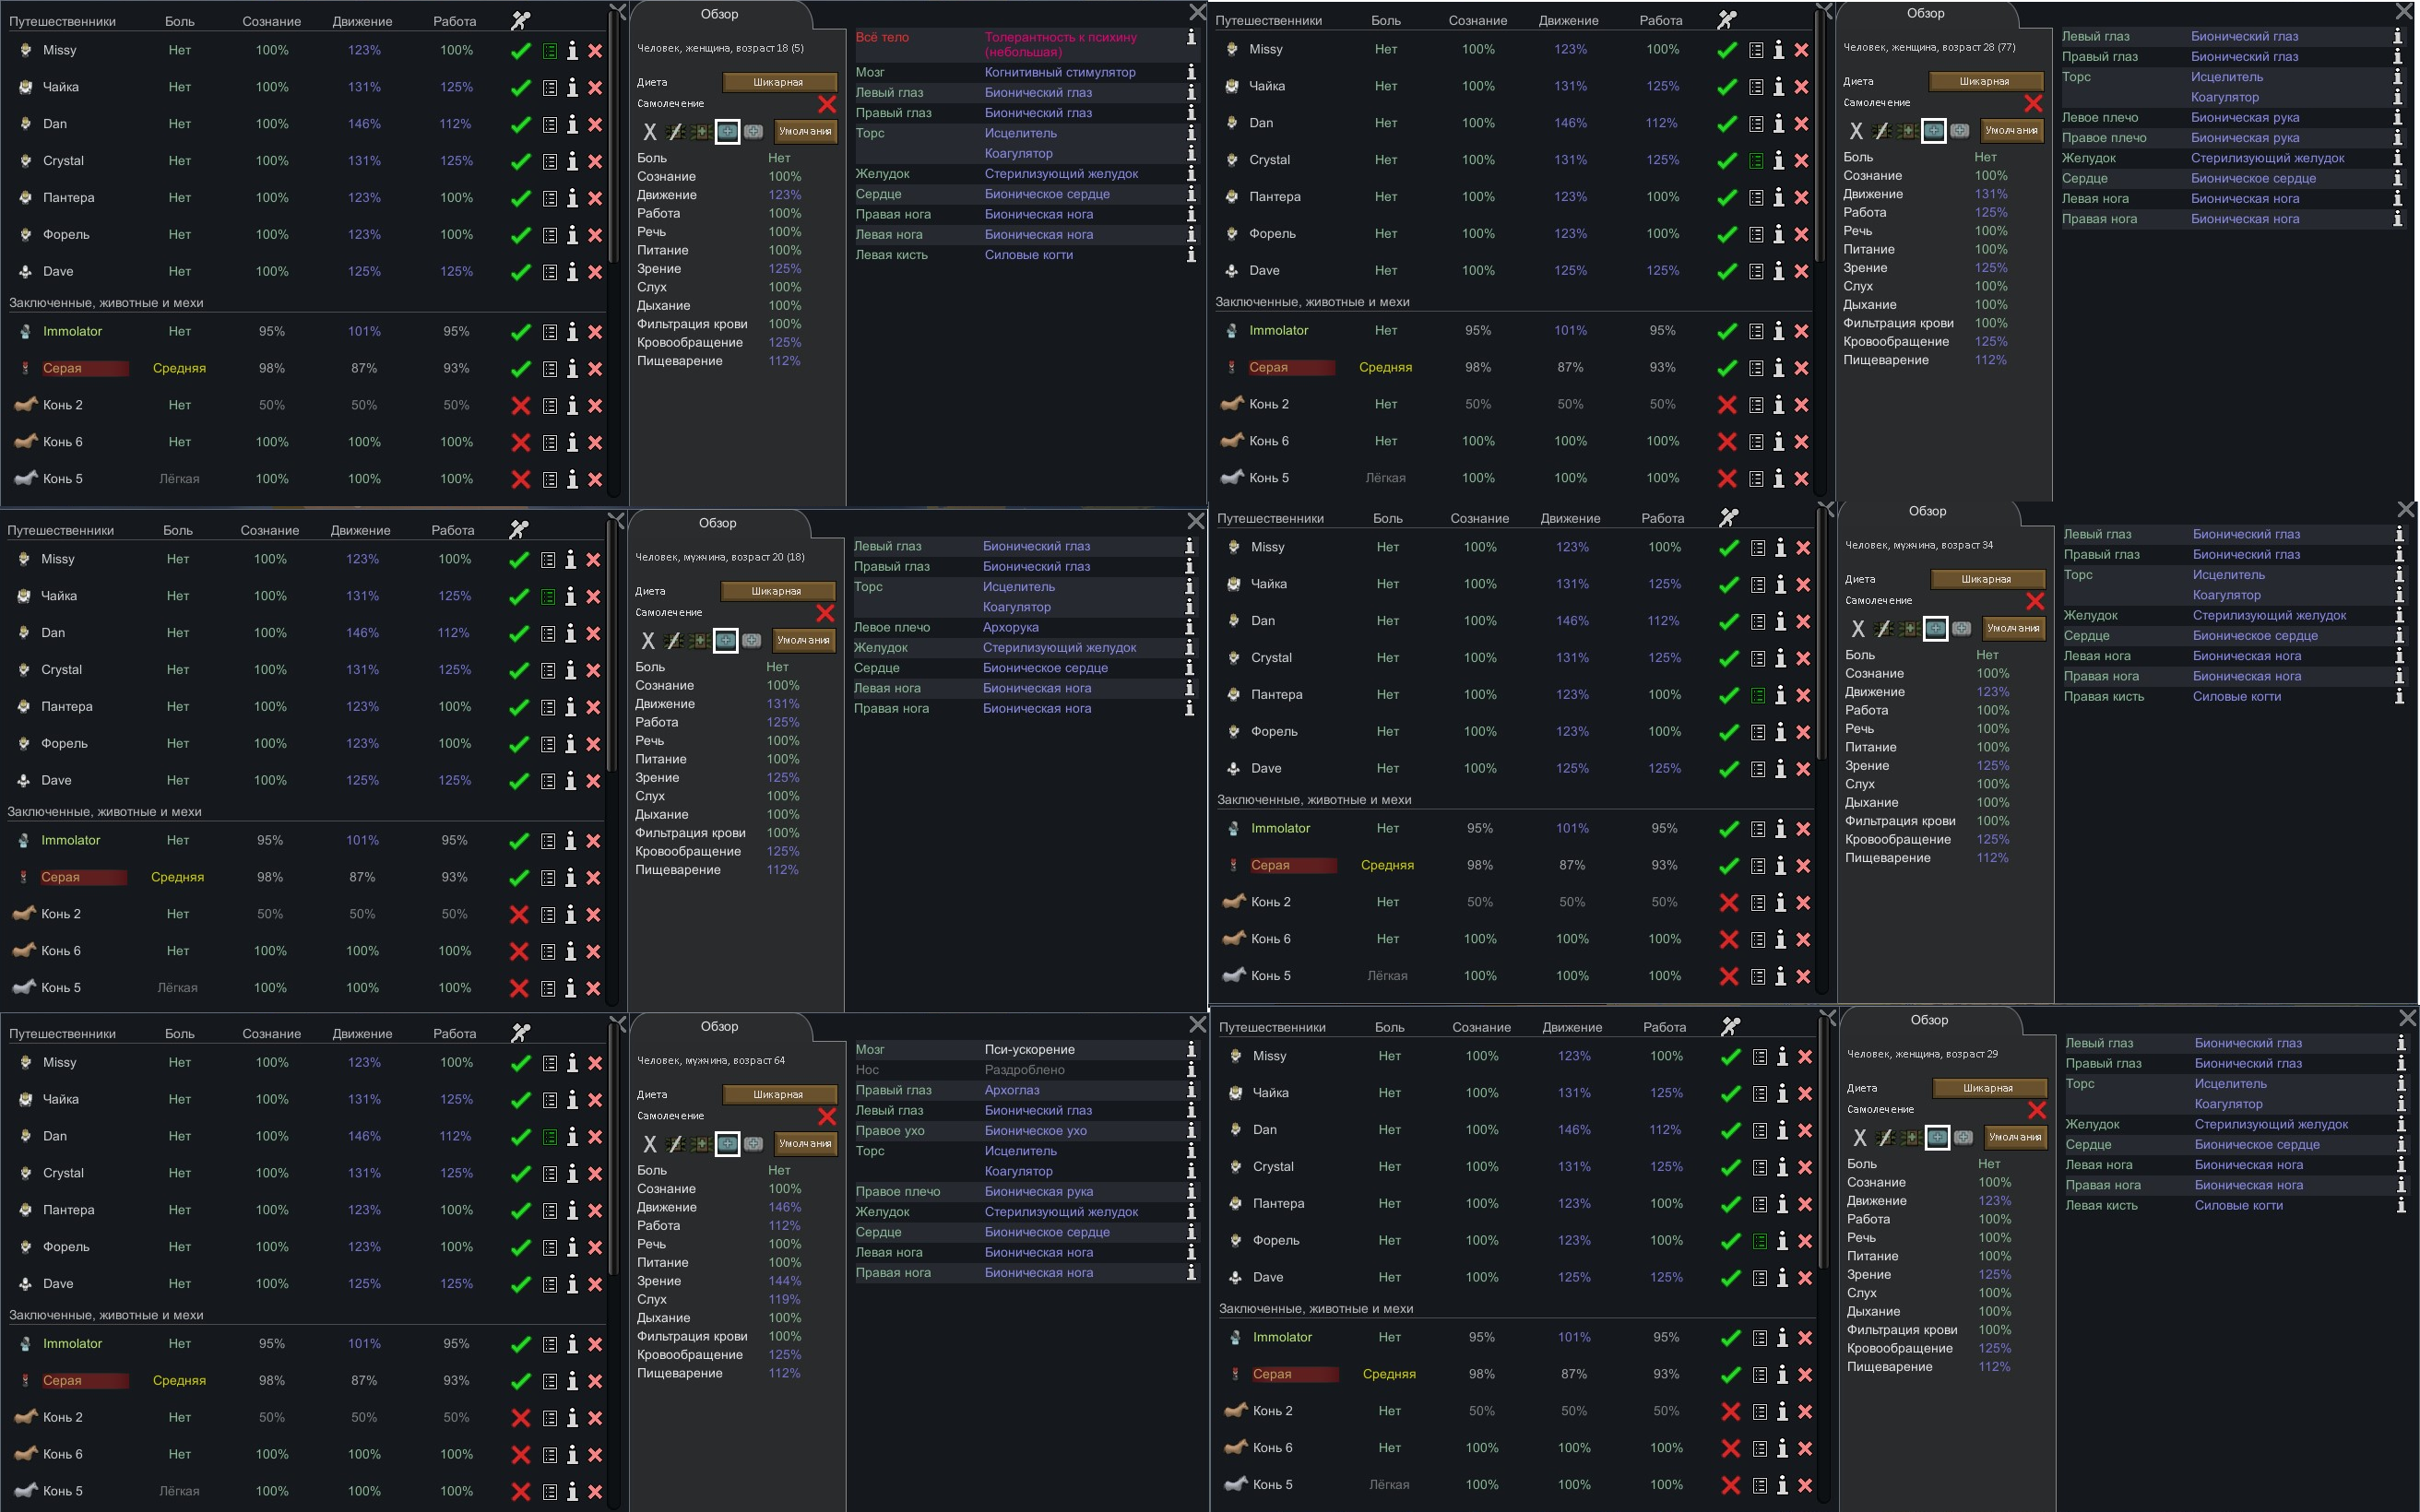2420x1512 pixels.
Task: Open Шикарная diet dropdown for 64-year-old man
Action: [778, 1094]
